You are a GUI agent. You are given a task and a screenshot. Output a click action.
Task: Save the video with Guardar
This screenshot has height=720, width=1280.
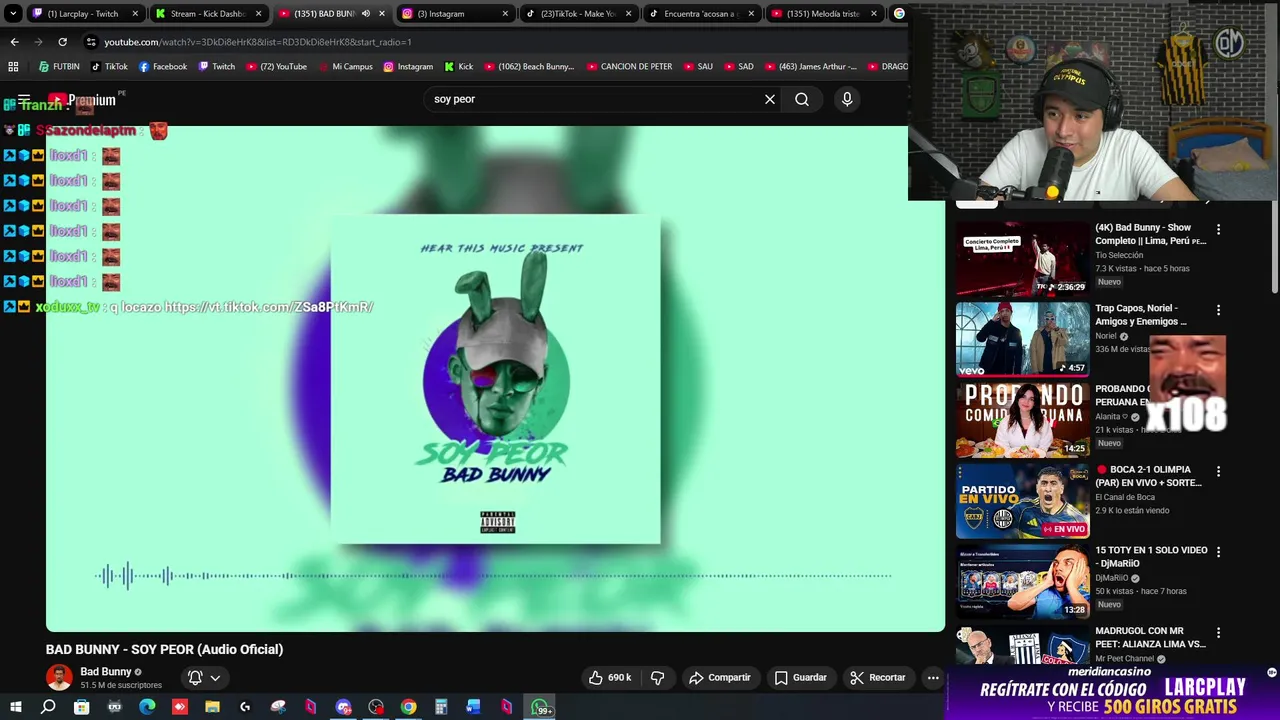801,677
